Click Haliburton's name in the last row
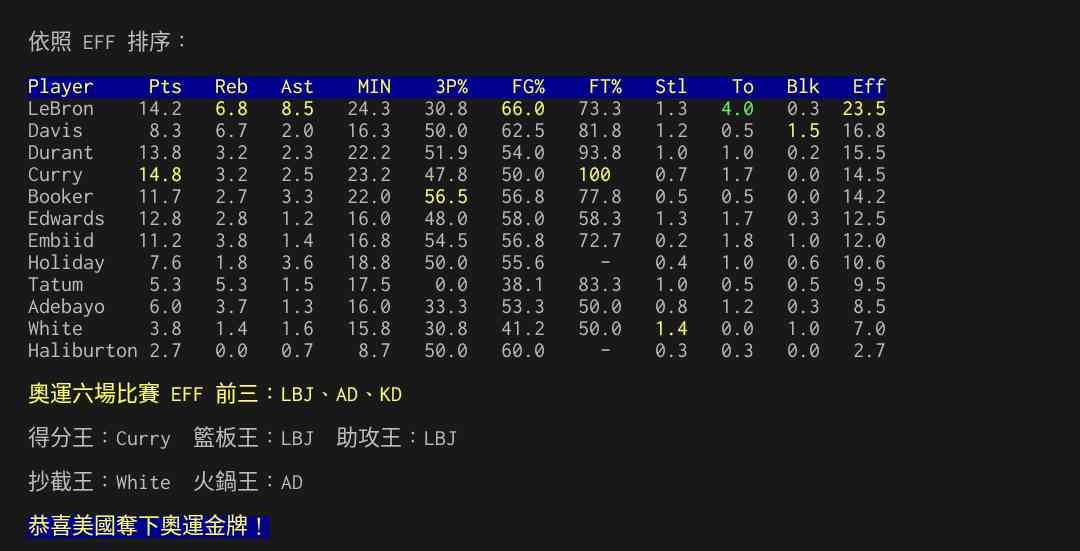Screen dimensions: 1080x551 tap(82, 351)
